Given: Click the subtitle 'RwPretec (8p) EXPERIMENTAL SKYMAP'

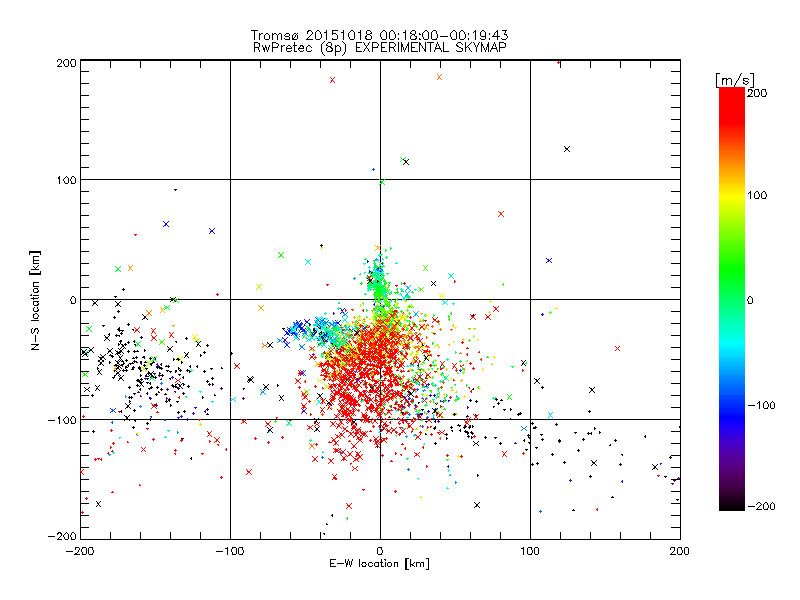Looking at the screenshot, I should point(380,48).
